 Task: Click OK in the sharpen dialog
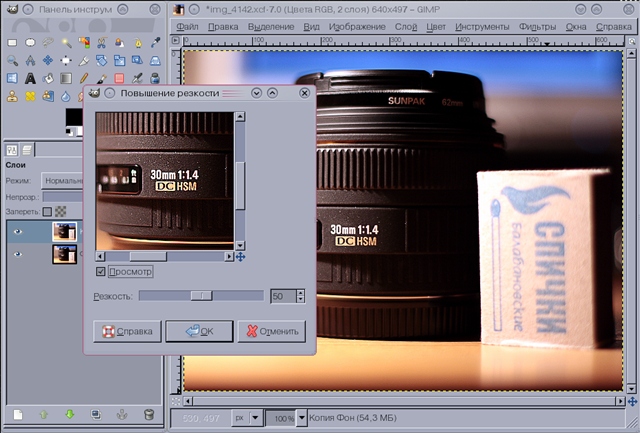click(x=199, y=331)
